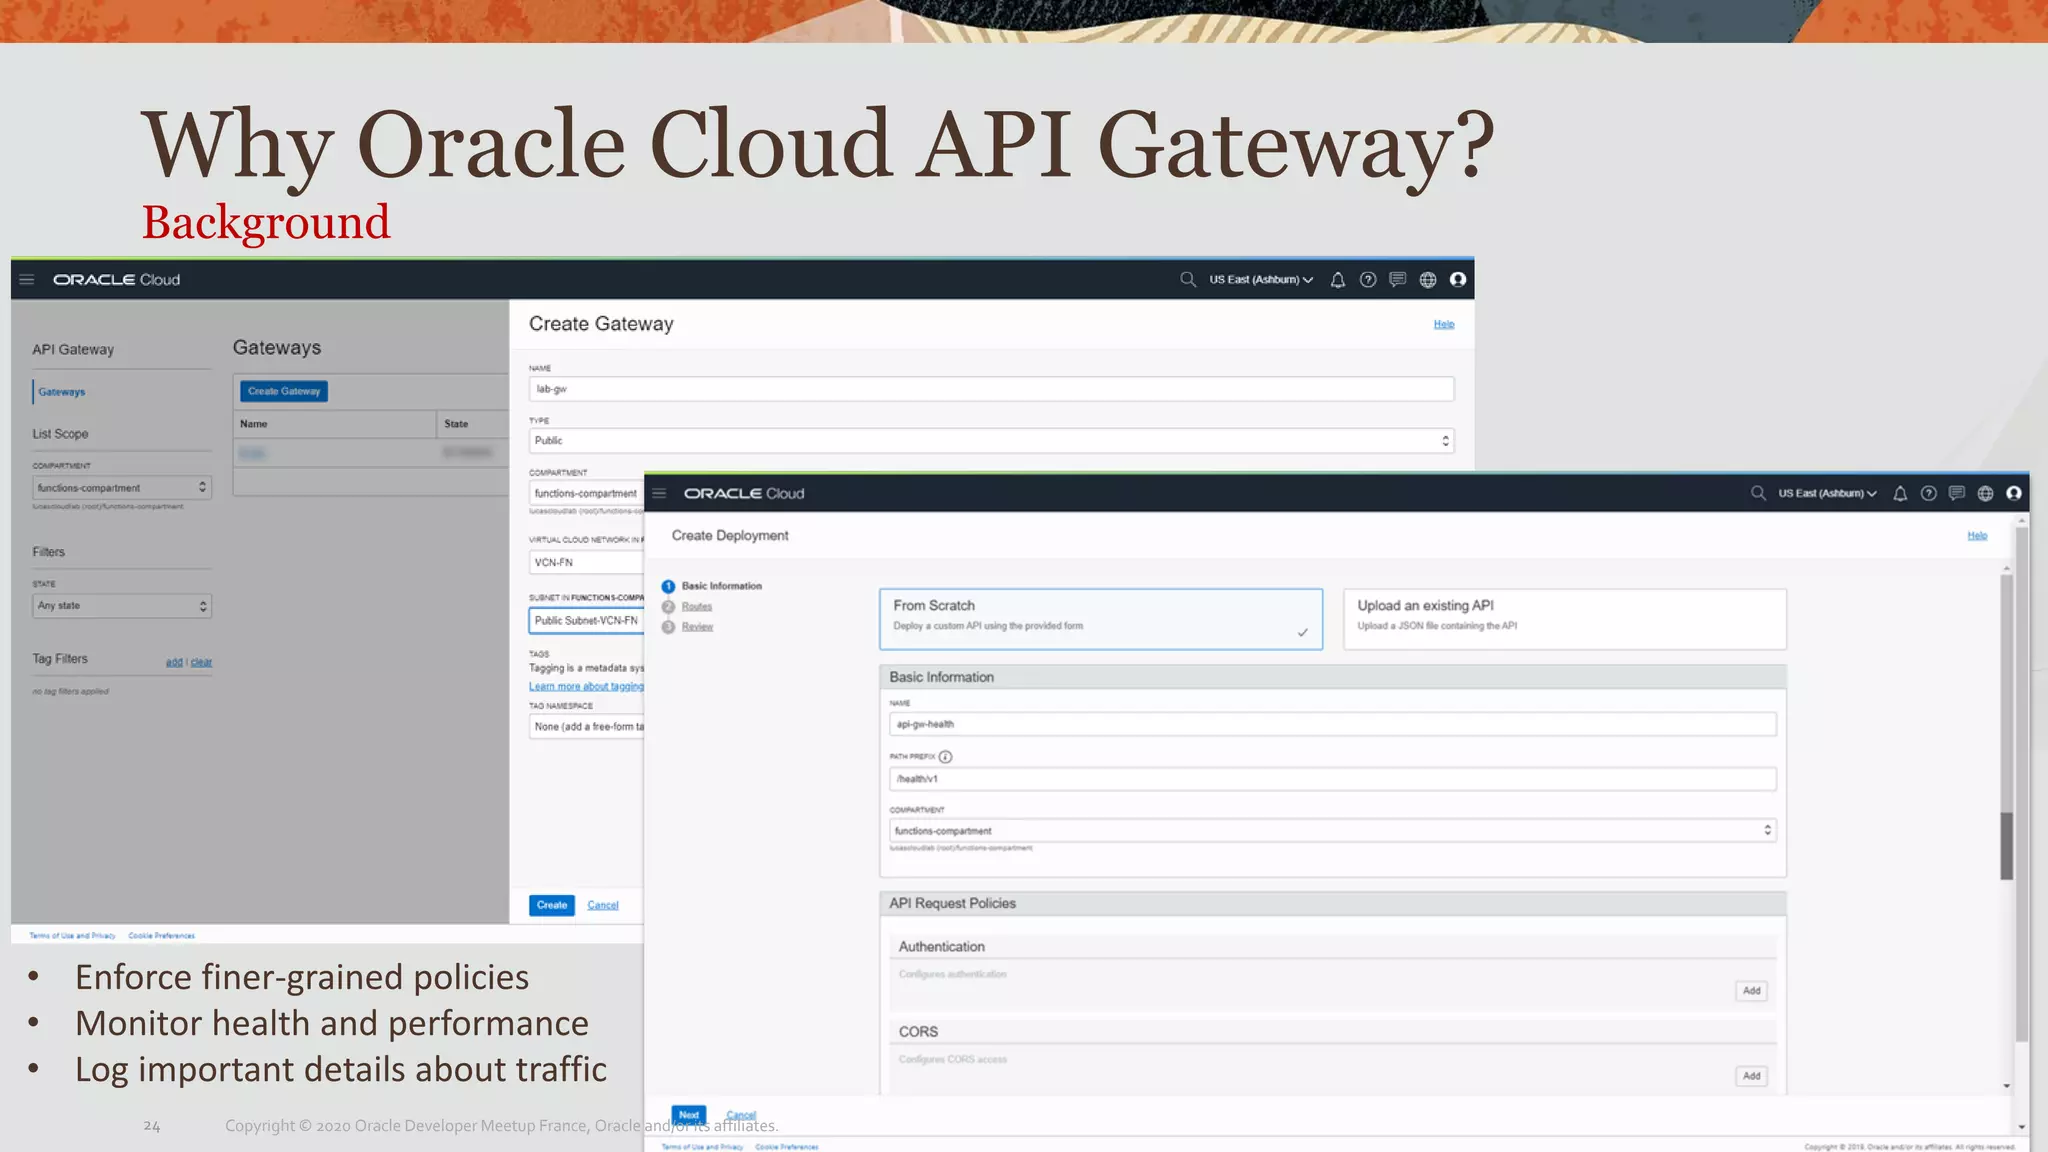Click Cancel link in Create Gateway form
This screenshot has width=2048, height=1152.
coord(603,905)
